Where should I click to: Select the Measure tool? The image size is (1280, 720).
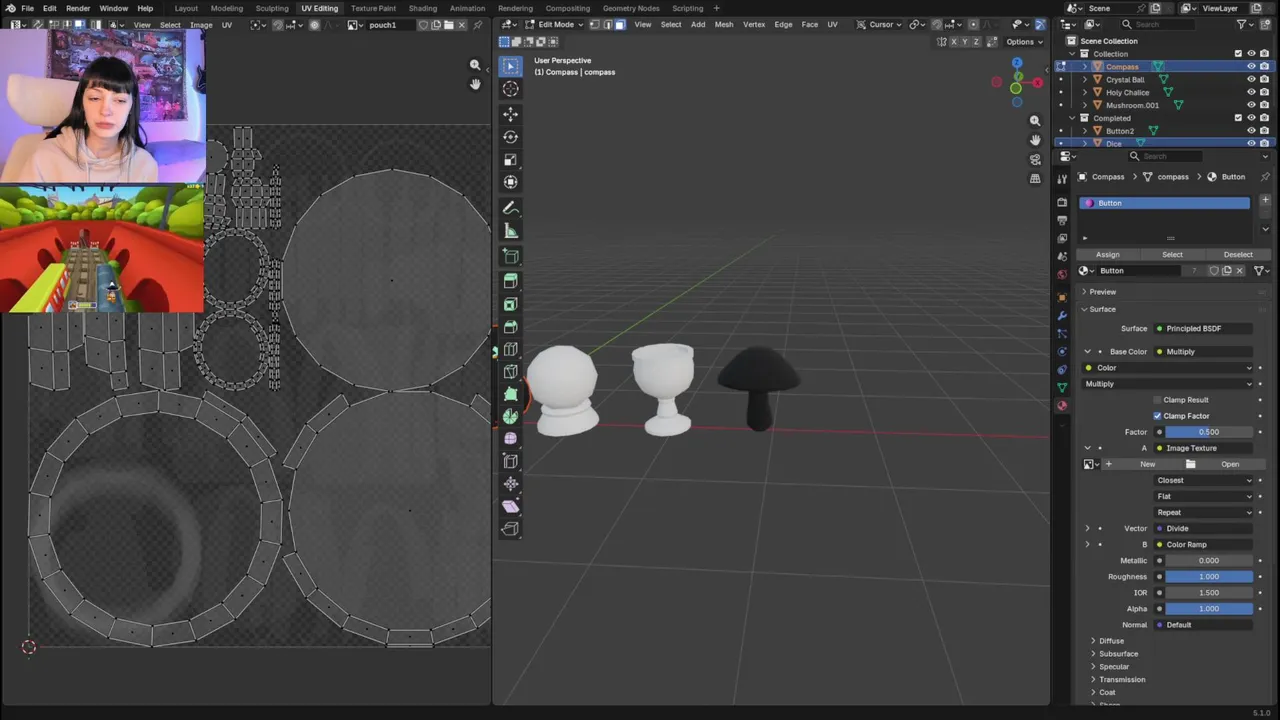tap(510, 231)
